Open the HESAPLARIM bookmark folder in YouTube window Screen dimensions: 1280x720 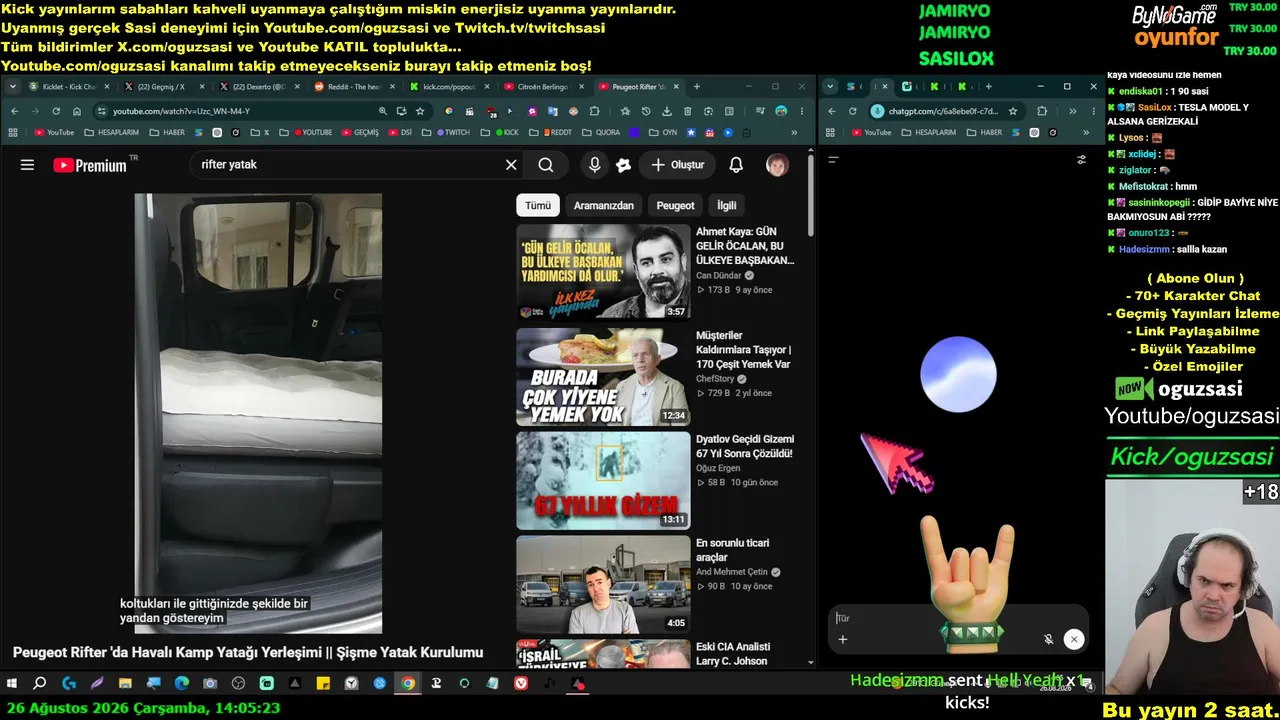tap(111, 132)
